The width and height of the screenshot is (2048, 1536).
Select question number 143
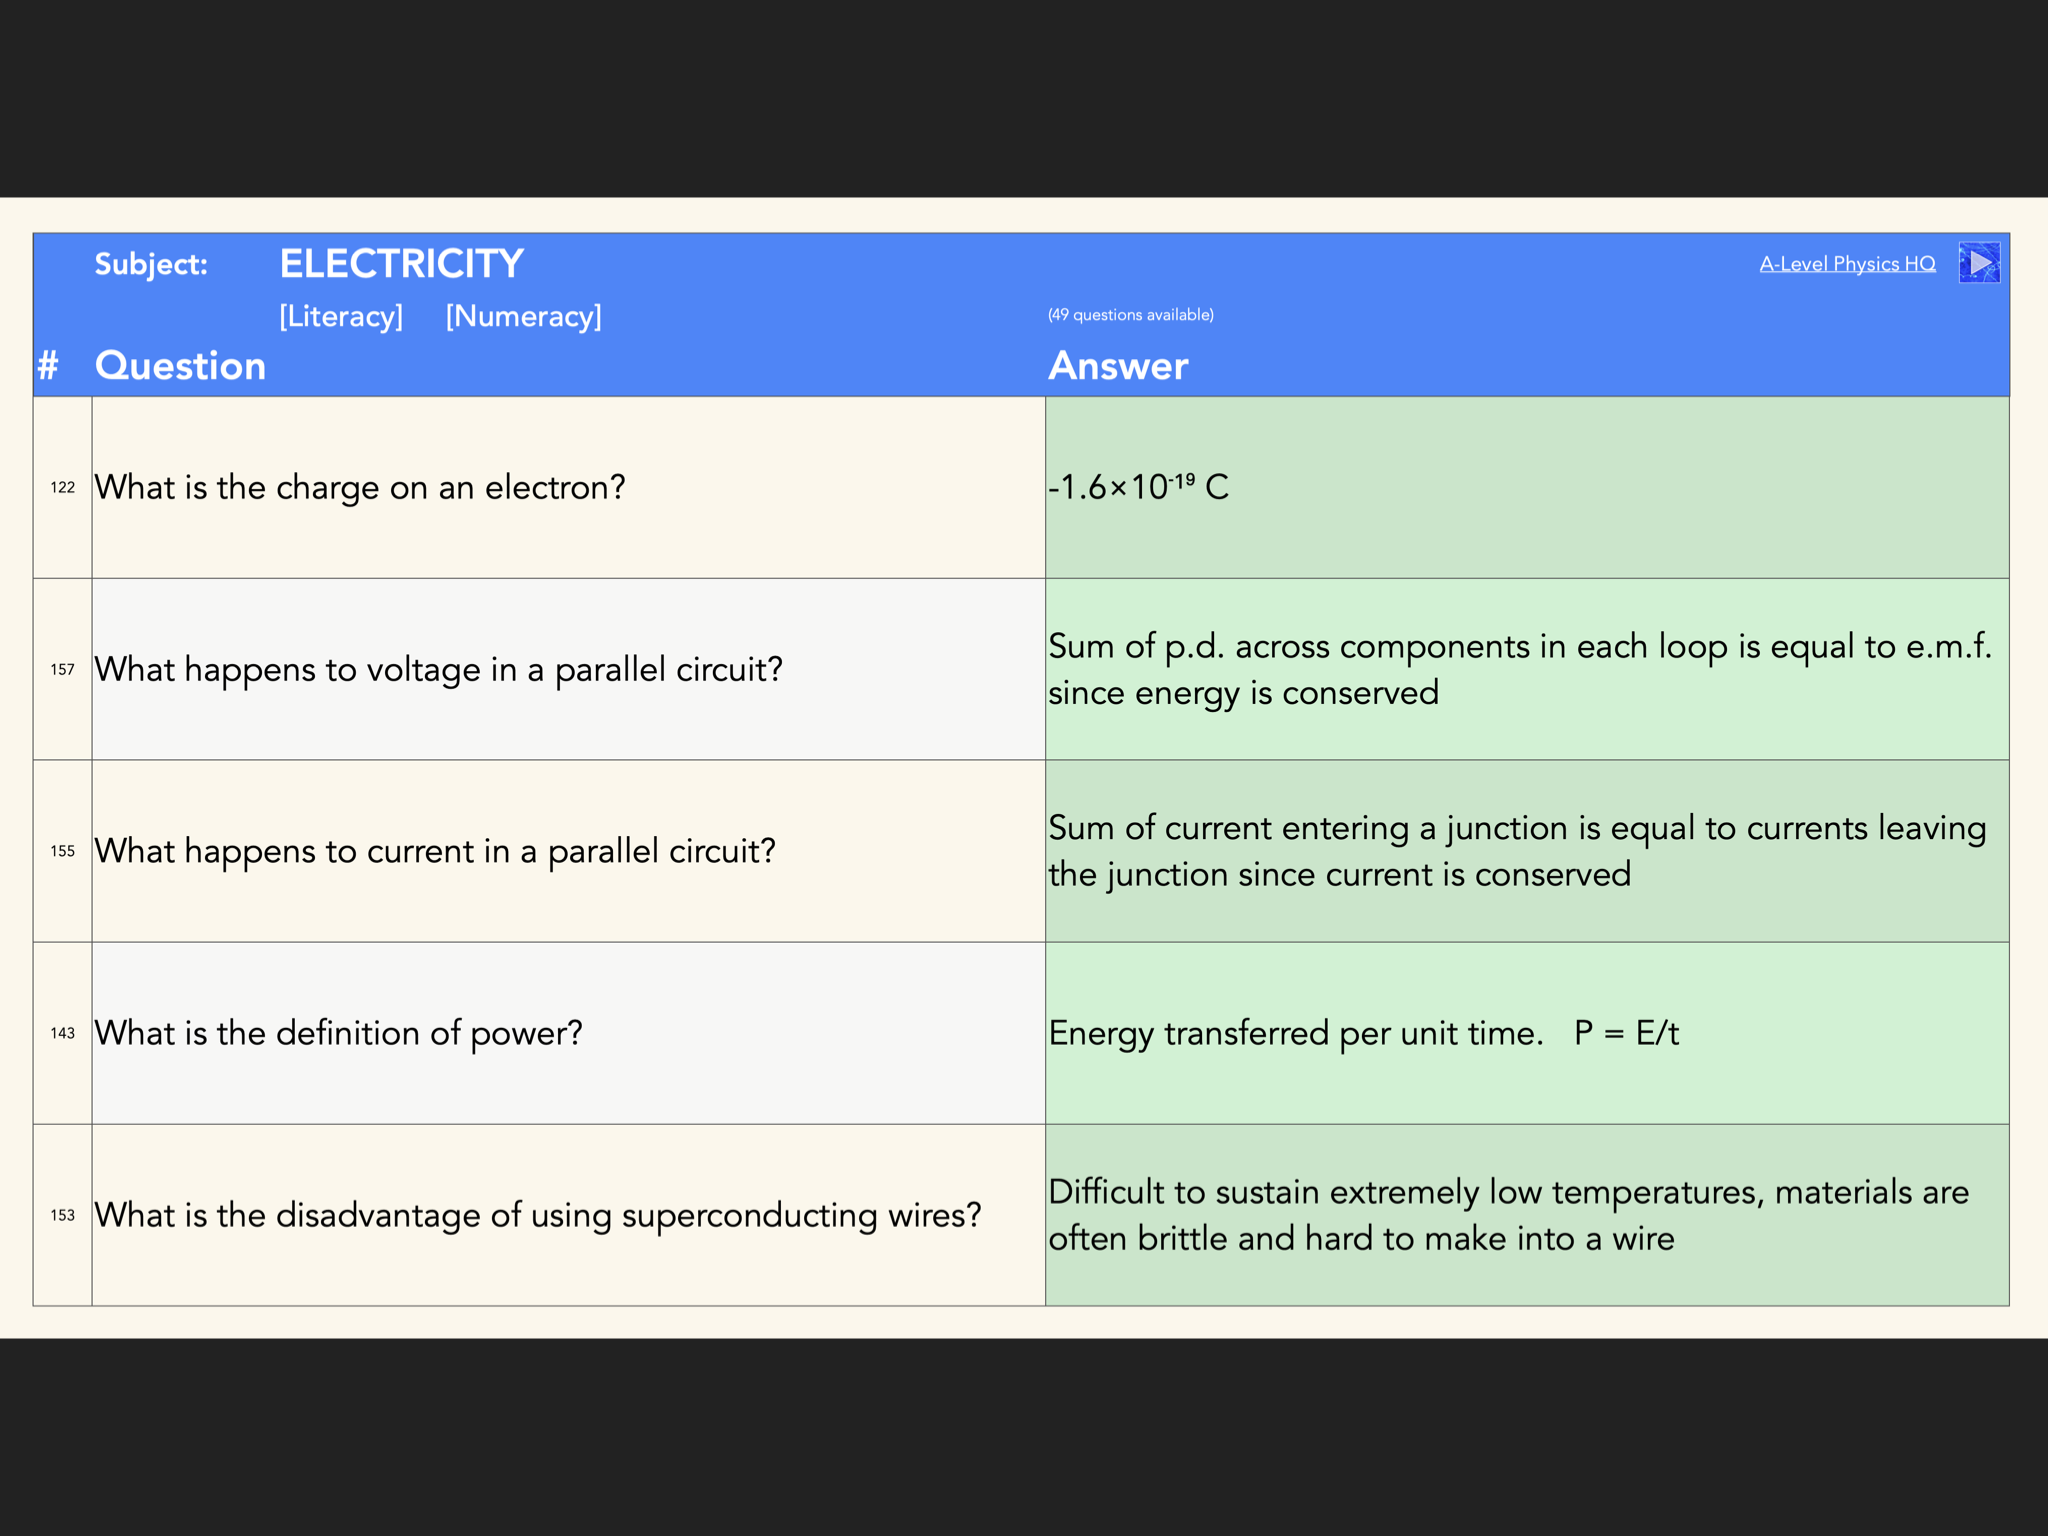point(62,1033)
